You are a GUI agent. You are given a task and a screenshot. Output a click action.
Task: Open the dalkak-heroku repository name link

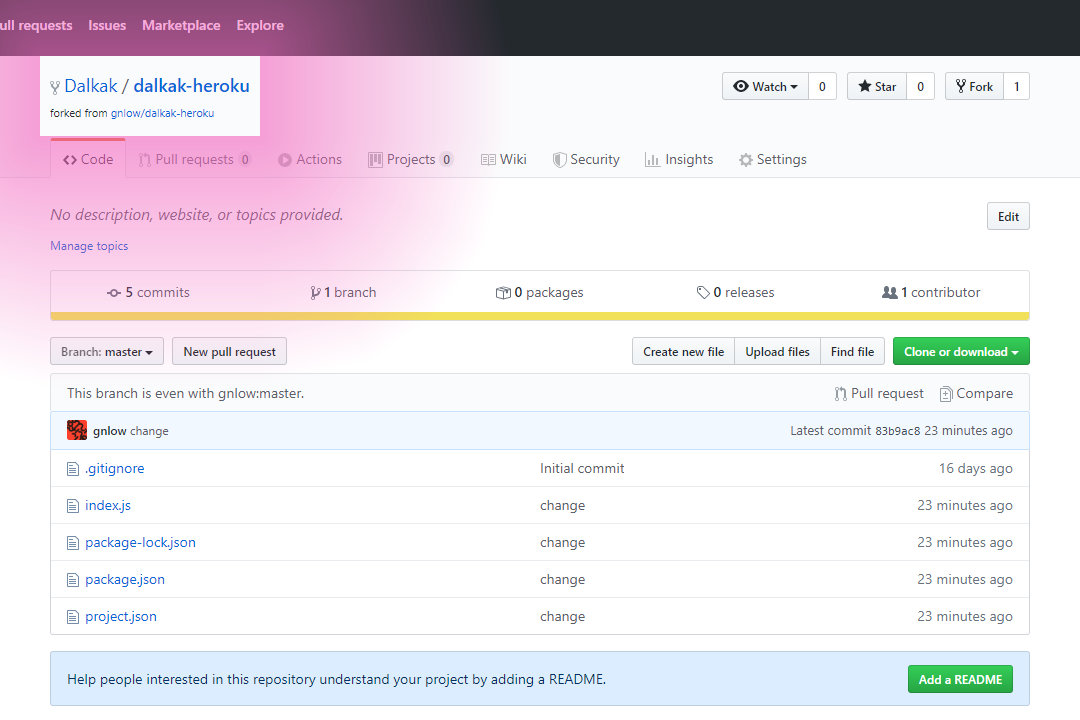[191, 86]
